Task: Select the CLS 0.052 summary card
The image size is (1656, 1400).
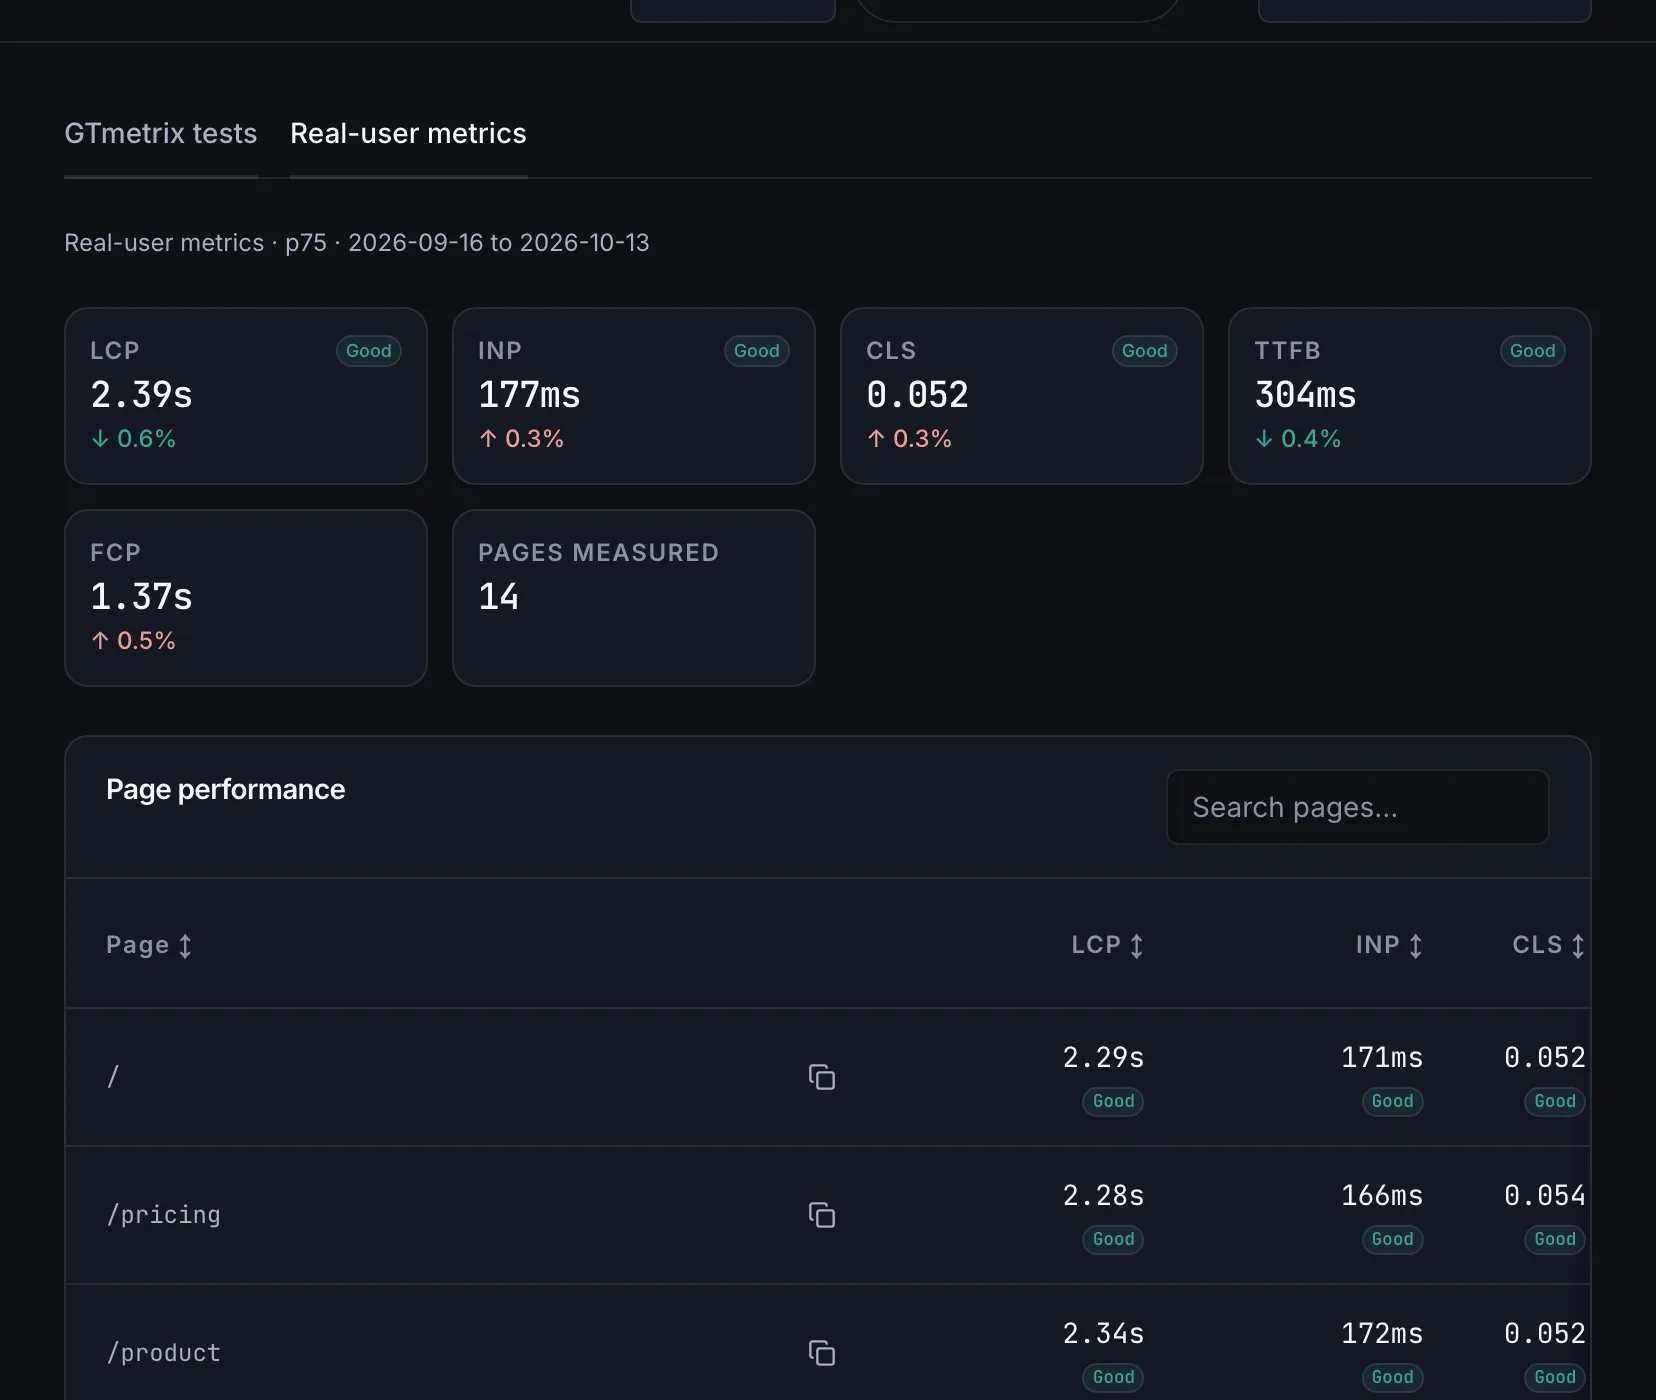Action: (x=1022, y=396)
